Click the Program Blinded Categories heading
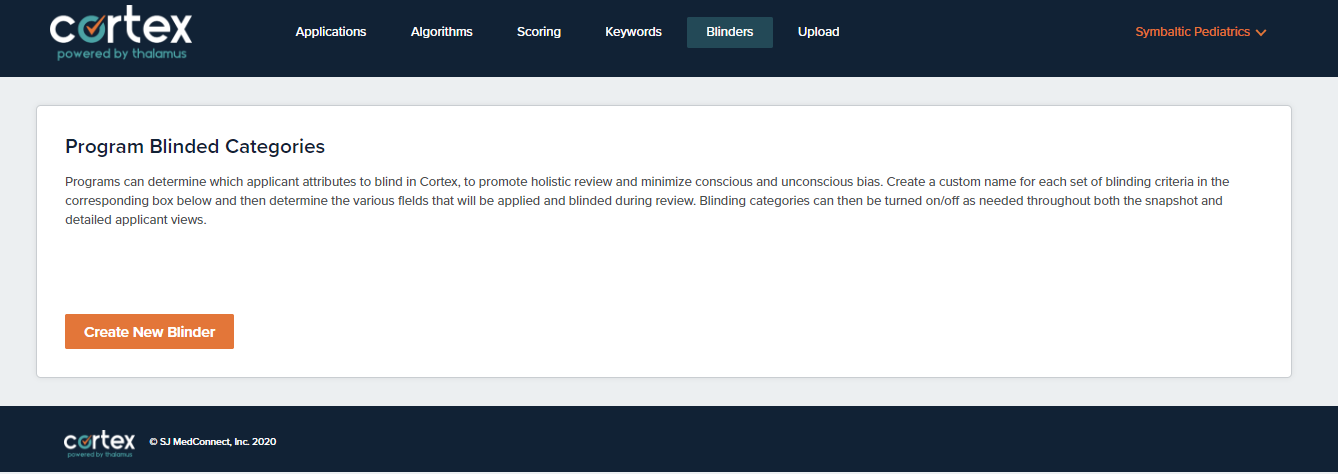The height and width of the screenshot is (474, 1338). click(x=195, y=146)
